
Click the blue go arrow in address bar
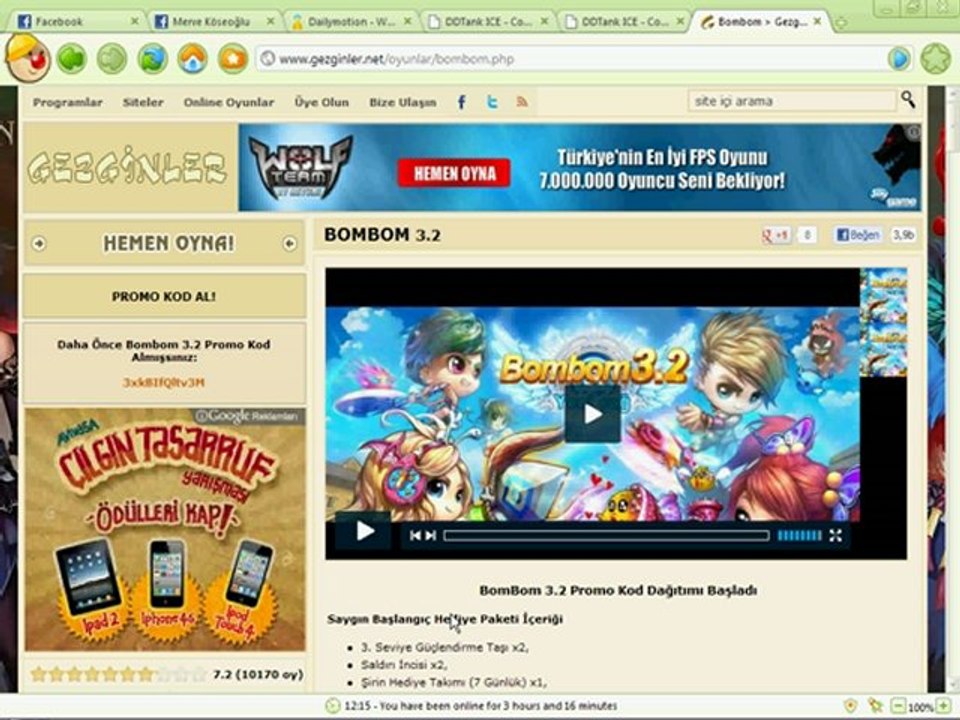click(899, 59)
